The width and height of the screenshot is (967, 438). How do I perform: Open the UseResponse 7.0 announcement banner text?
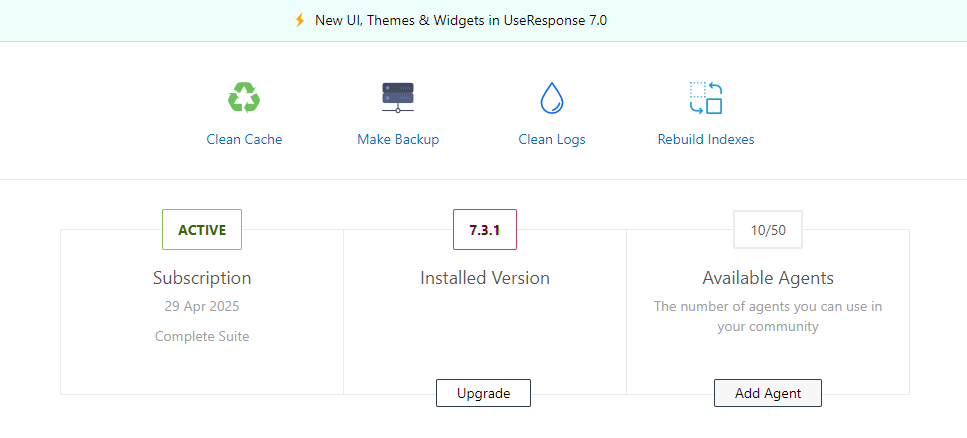[461, 20]
